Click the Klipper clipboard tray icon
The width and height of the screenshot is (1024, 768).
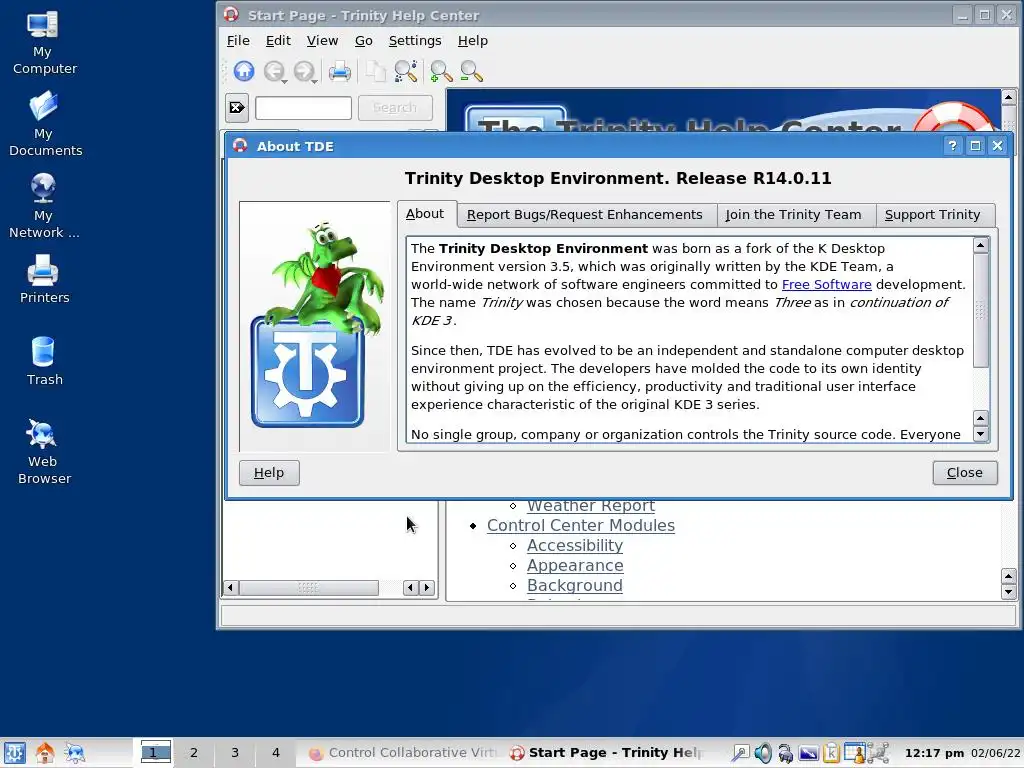831,753
